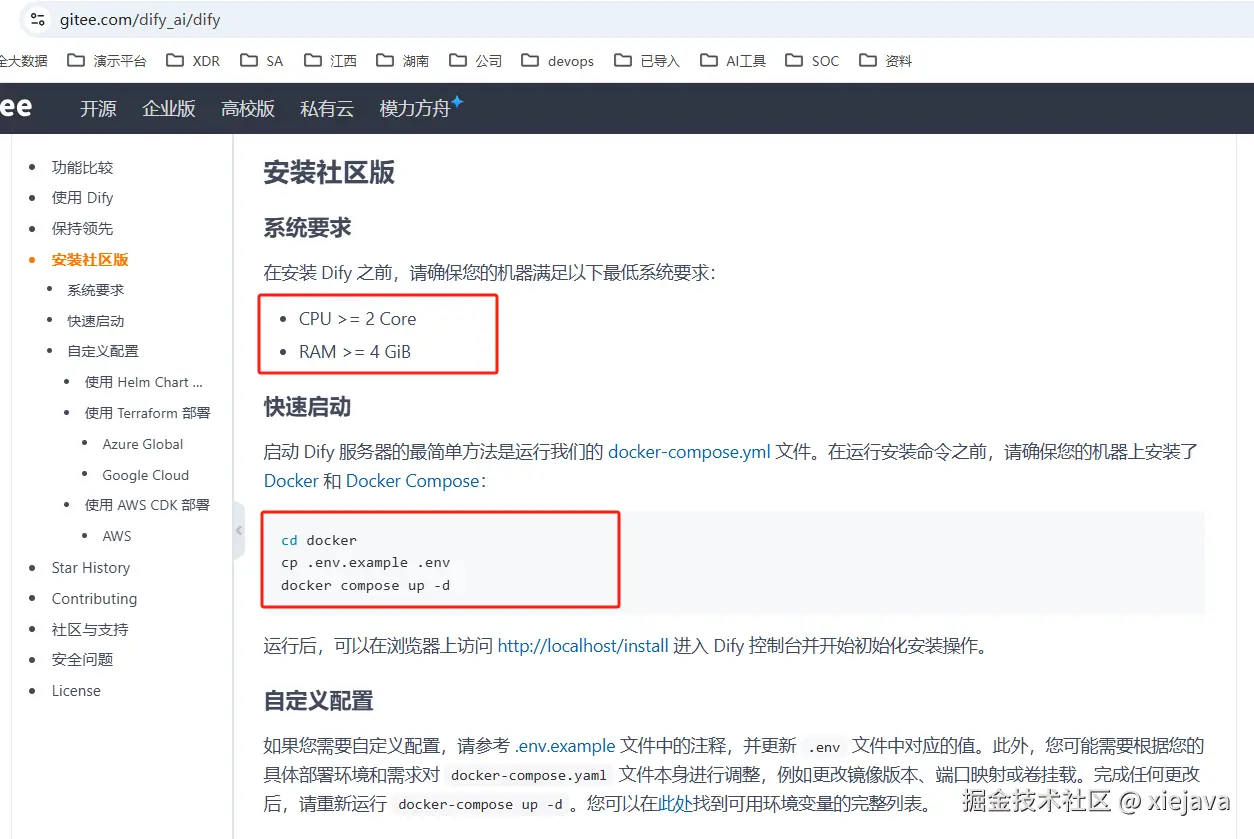Open the AI工具 bookmark folder
The image size is (1254, 839).
tap(733, 61)
